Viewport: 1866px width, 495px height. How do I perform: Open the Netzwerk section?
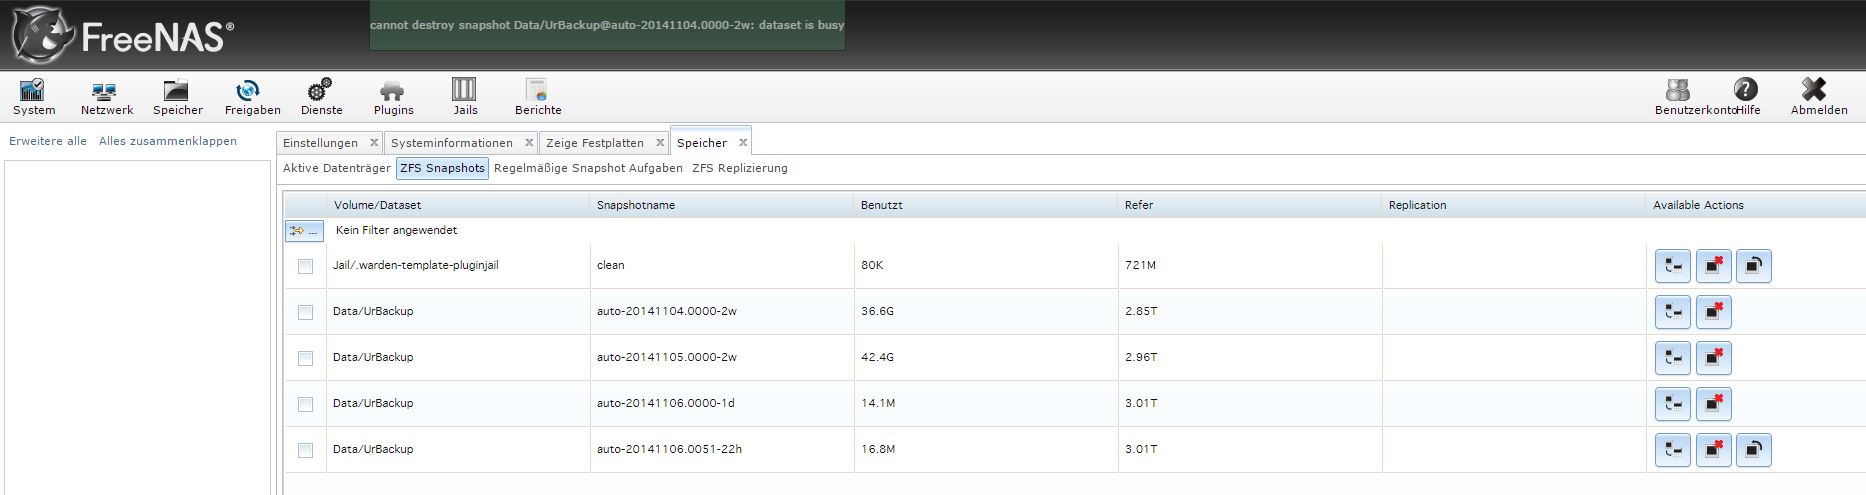pos(106,97)
